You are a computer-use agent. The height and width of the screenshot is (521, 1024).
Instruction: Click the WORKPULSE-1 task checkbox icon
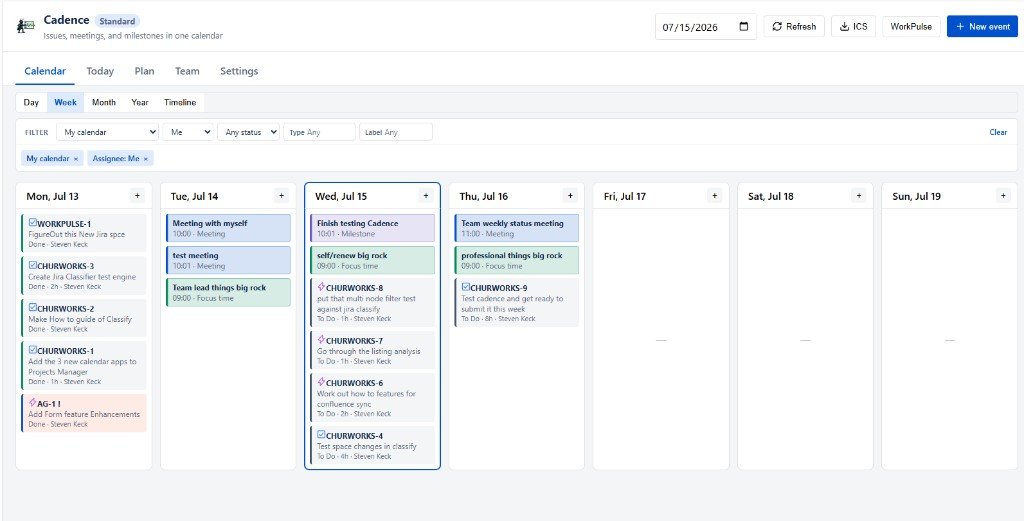pos(33,223)
